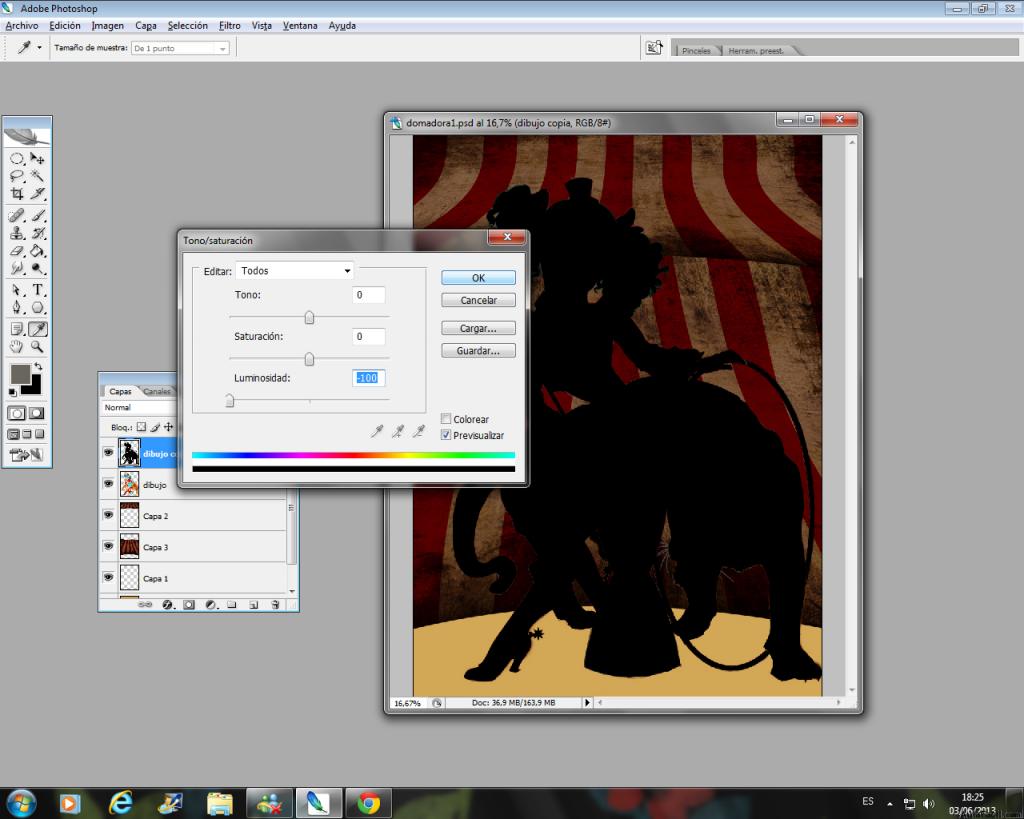Uncheck the Previsualizar checkbox
1024x819 pixels.
pyautogui.click(x=446, y=435)
